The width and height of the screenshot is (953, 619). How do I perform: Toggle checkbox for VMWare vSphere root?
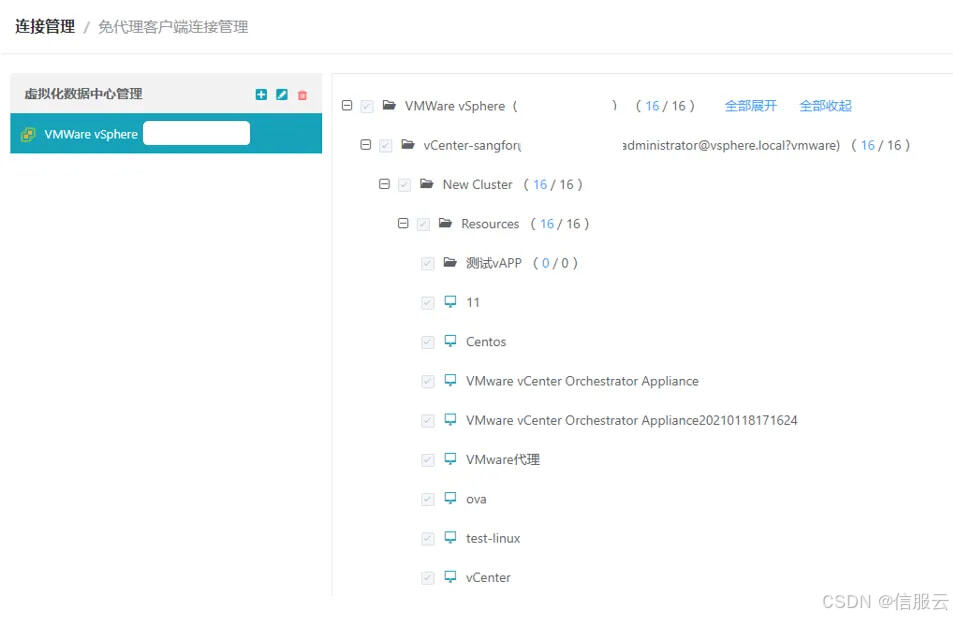pyautogui.click(x=366, y=106)
